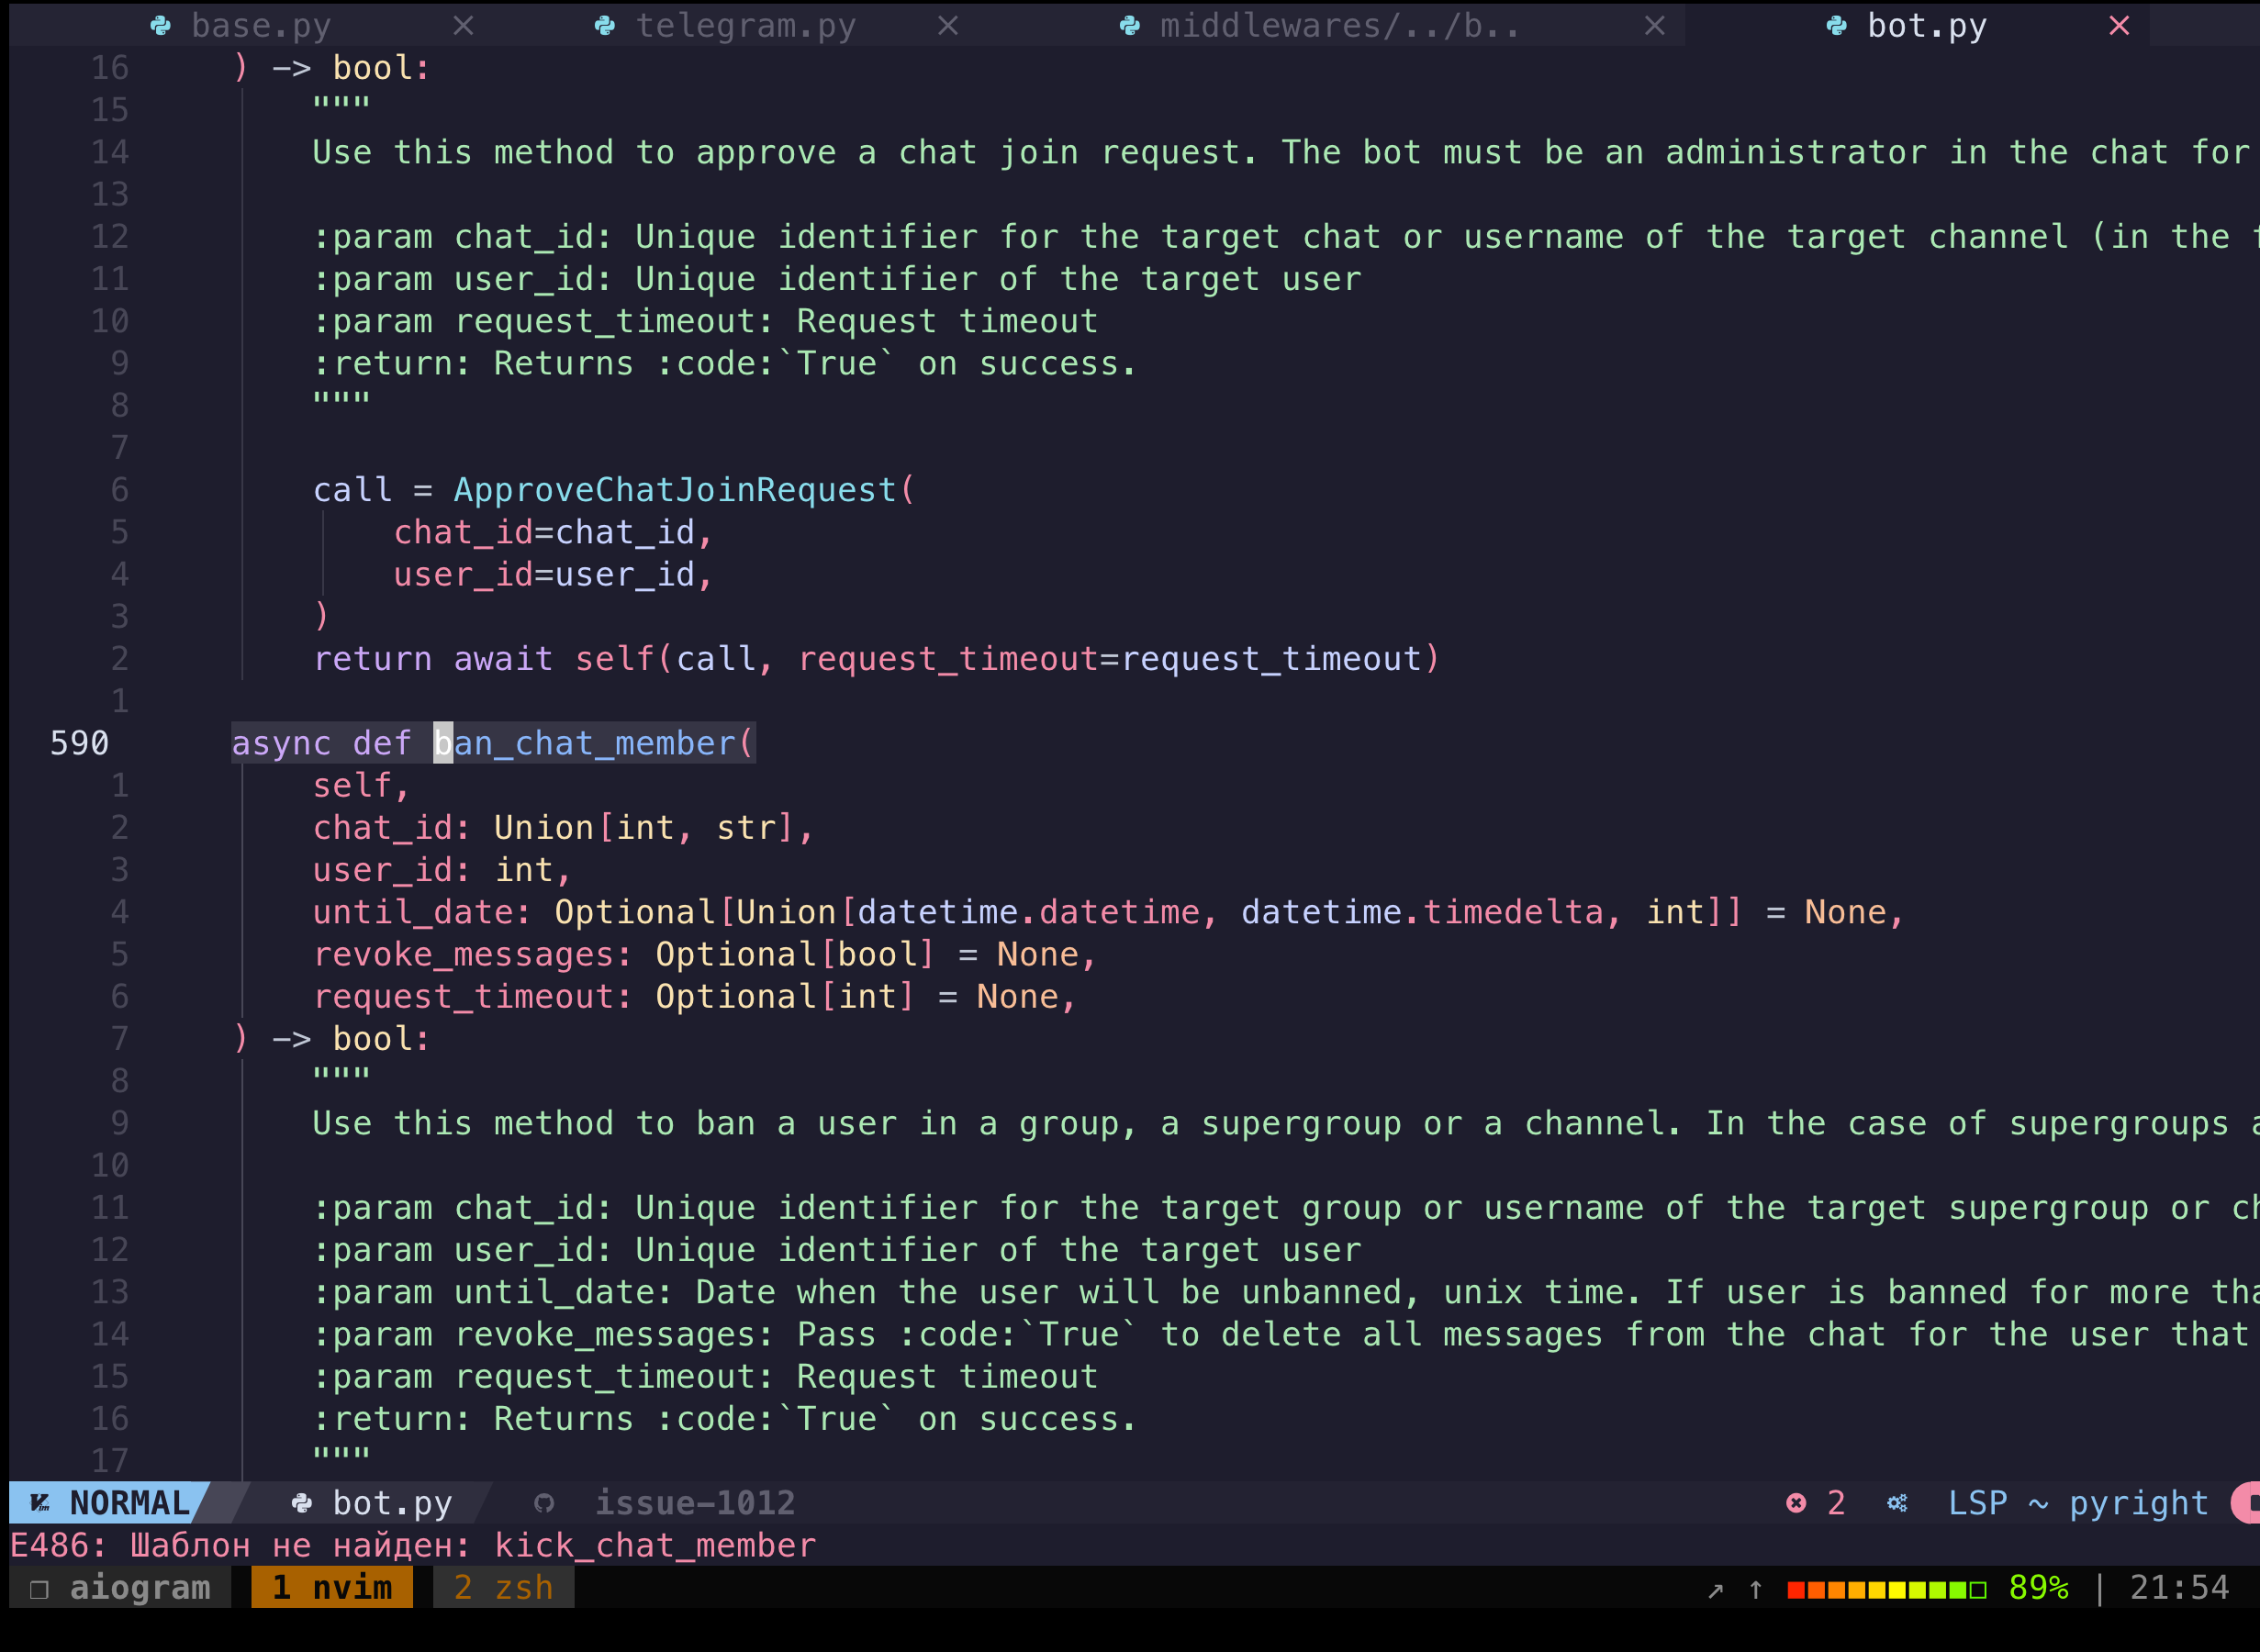
Task: Click the Python icon on the telegram.py tab
Action: tap(604, 25)
